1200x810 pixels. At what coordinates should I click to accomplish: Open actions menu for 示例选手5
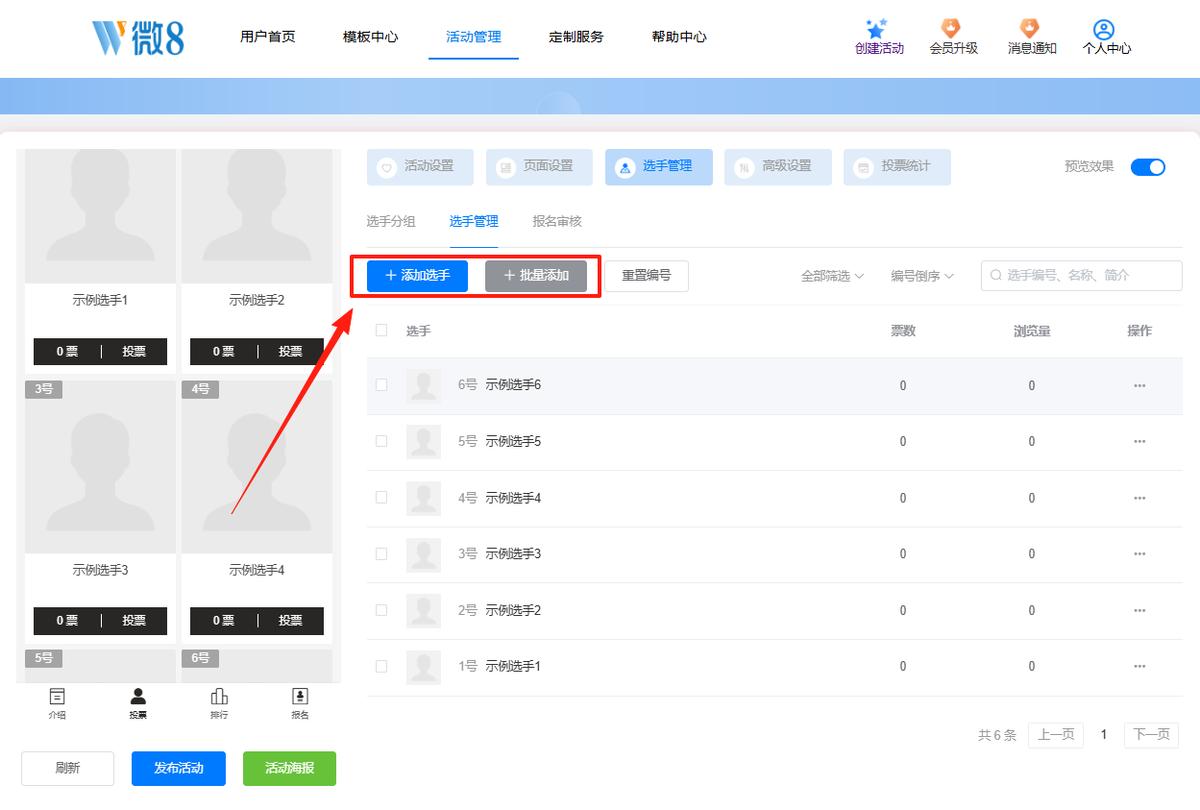[1139, 442]
